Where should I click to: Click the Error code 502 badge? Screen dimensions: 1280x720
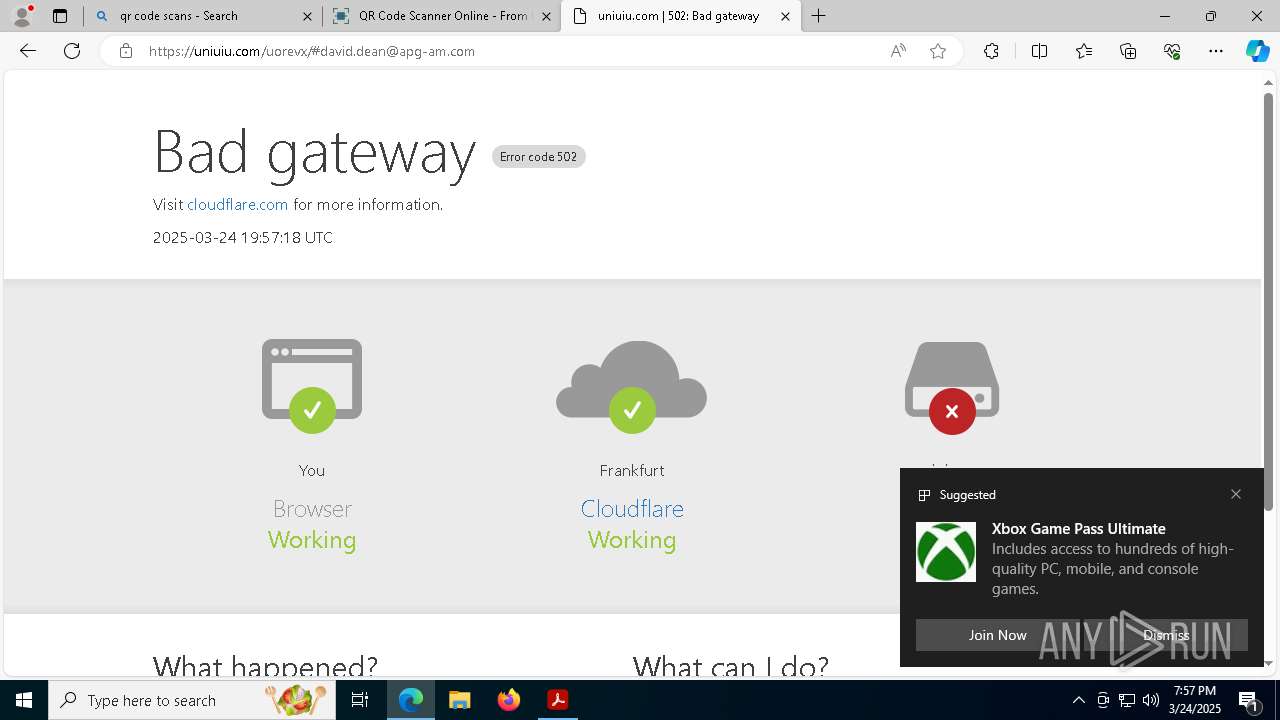pos(538,157)
